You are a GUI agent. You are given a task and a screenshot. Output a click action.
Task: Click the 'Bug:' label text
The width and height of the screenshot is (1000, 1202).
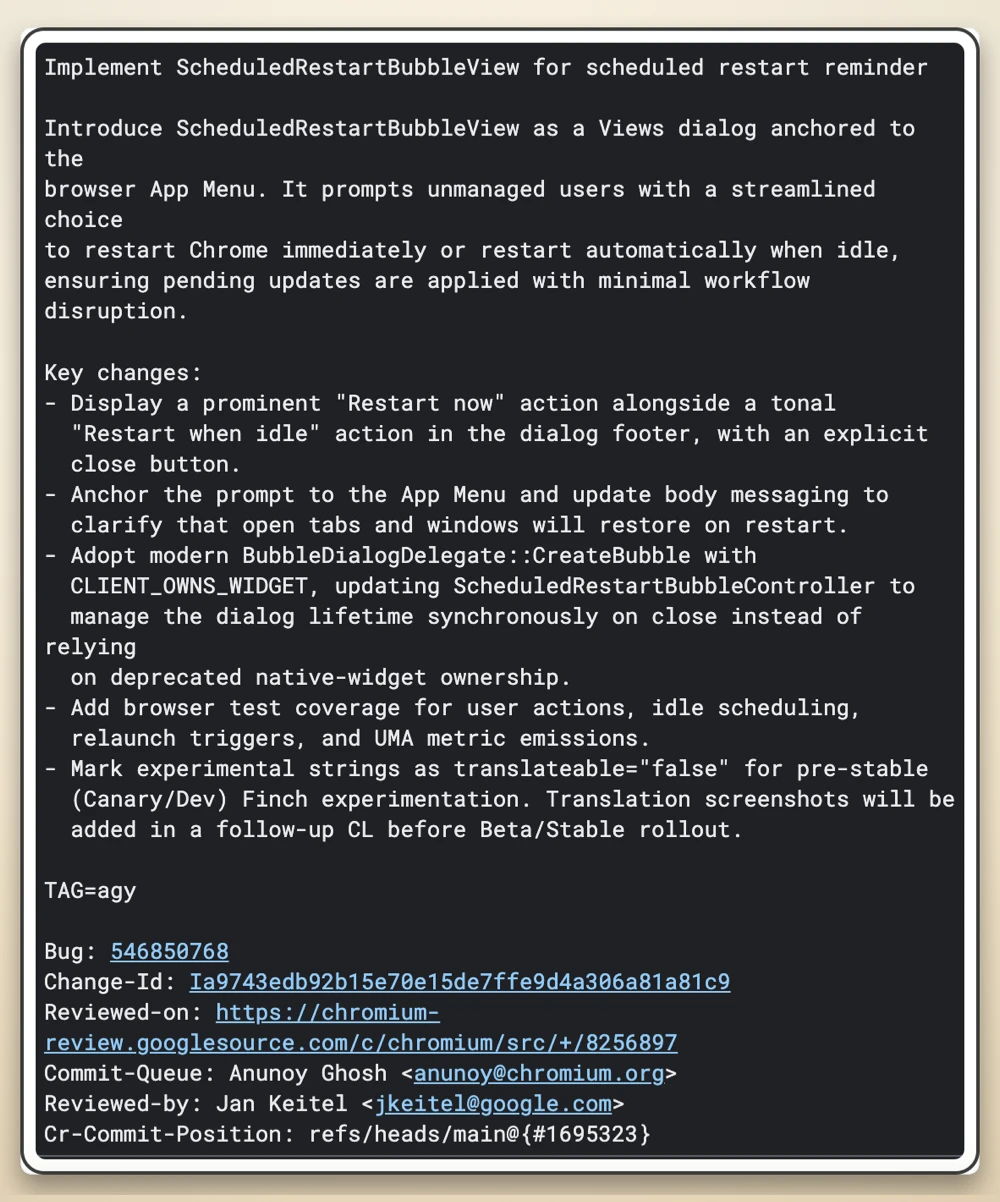(x=70, y=951)
